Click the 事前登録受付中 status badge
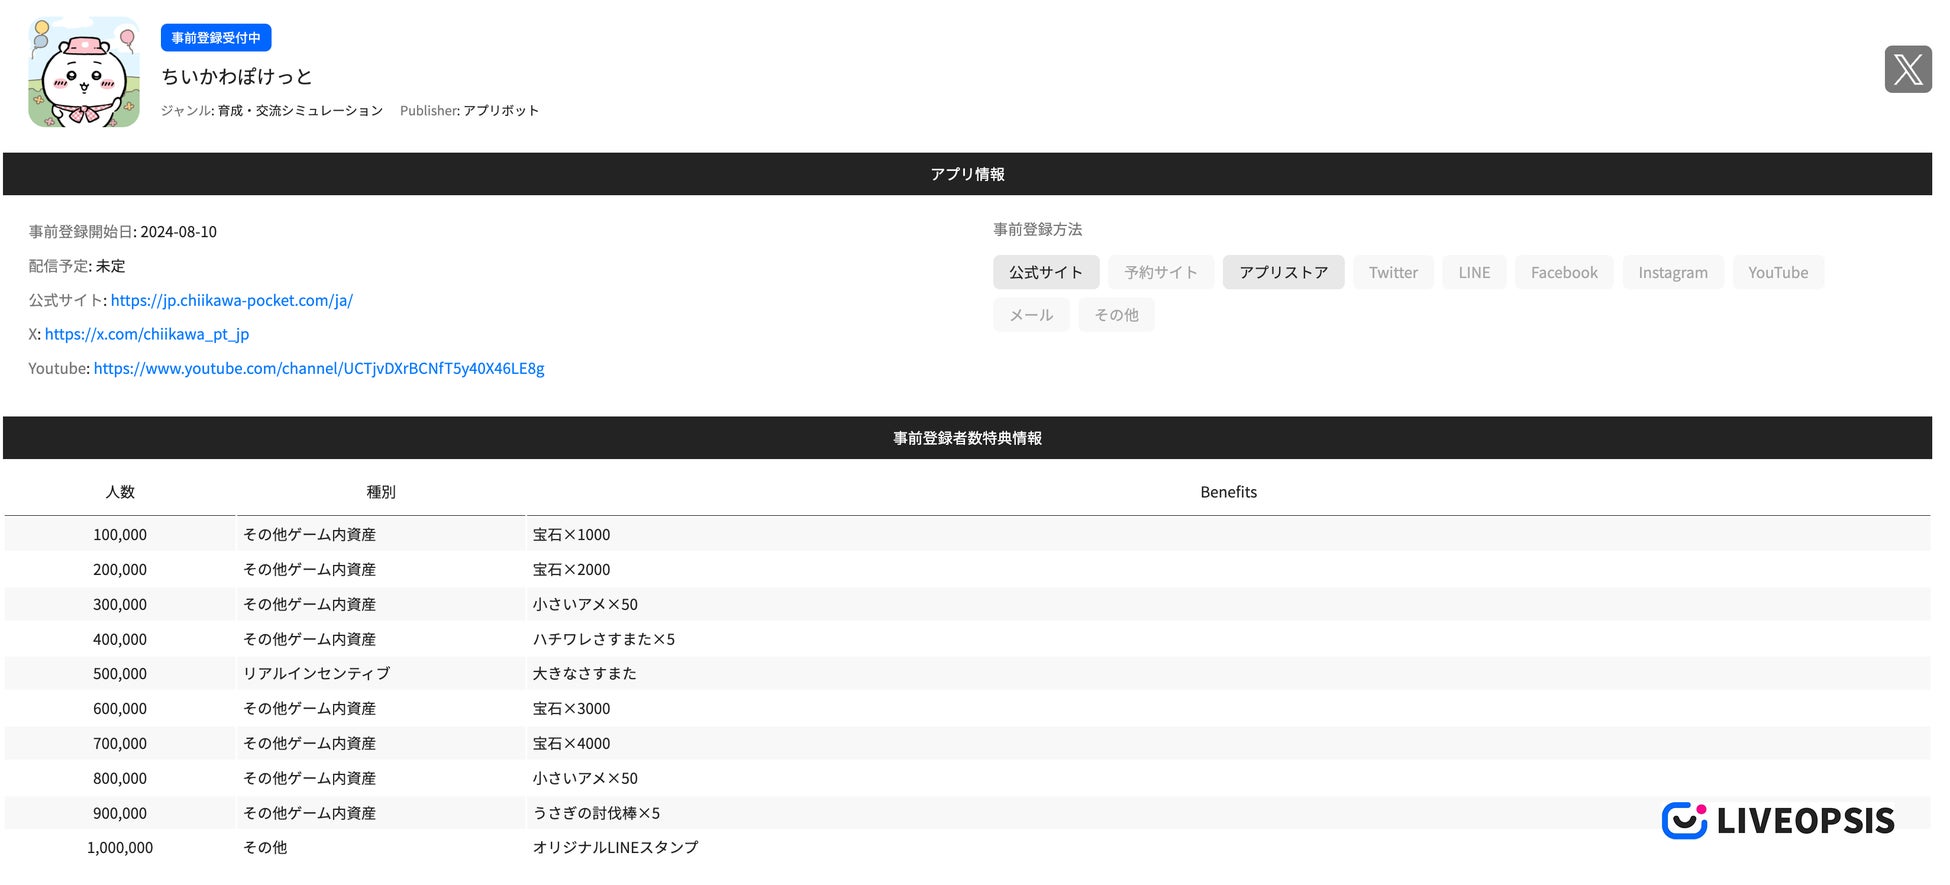 (x=216, y=38)
